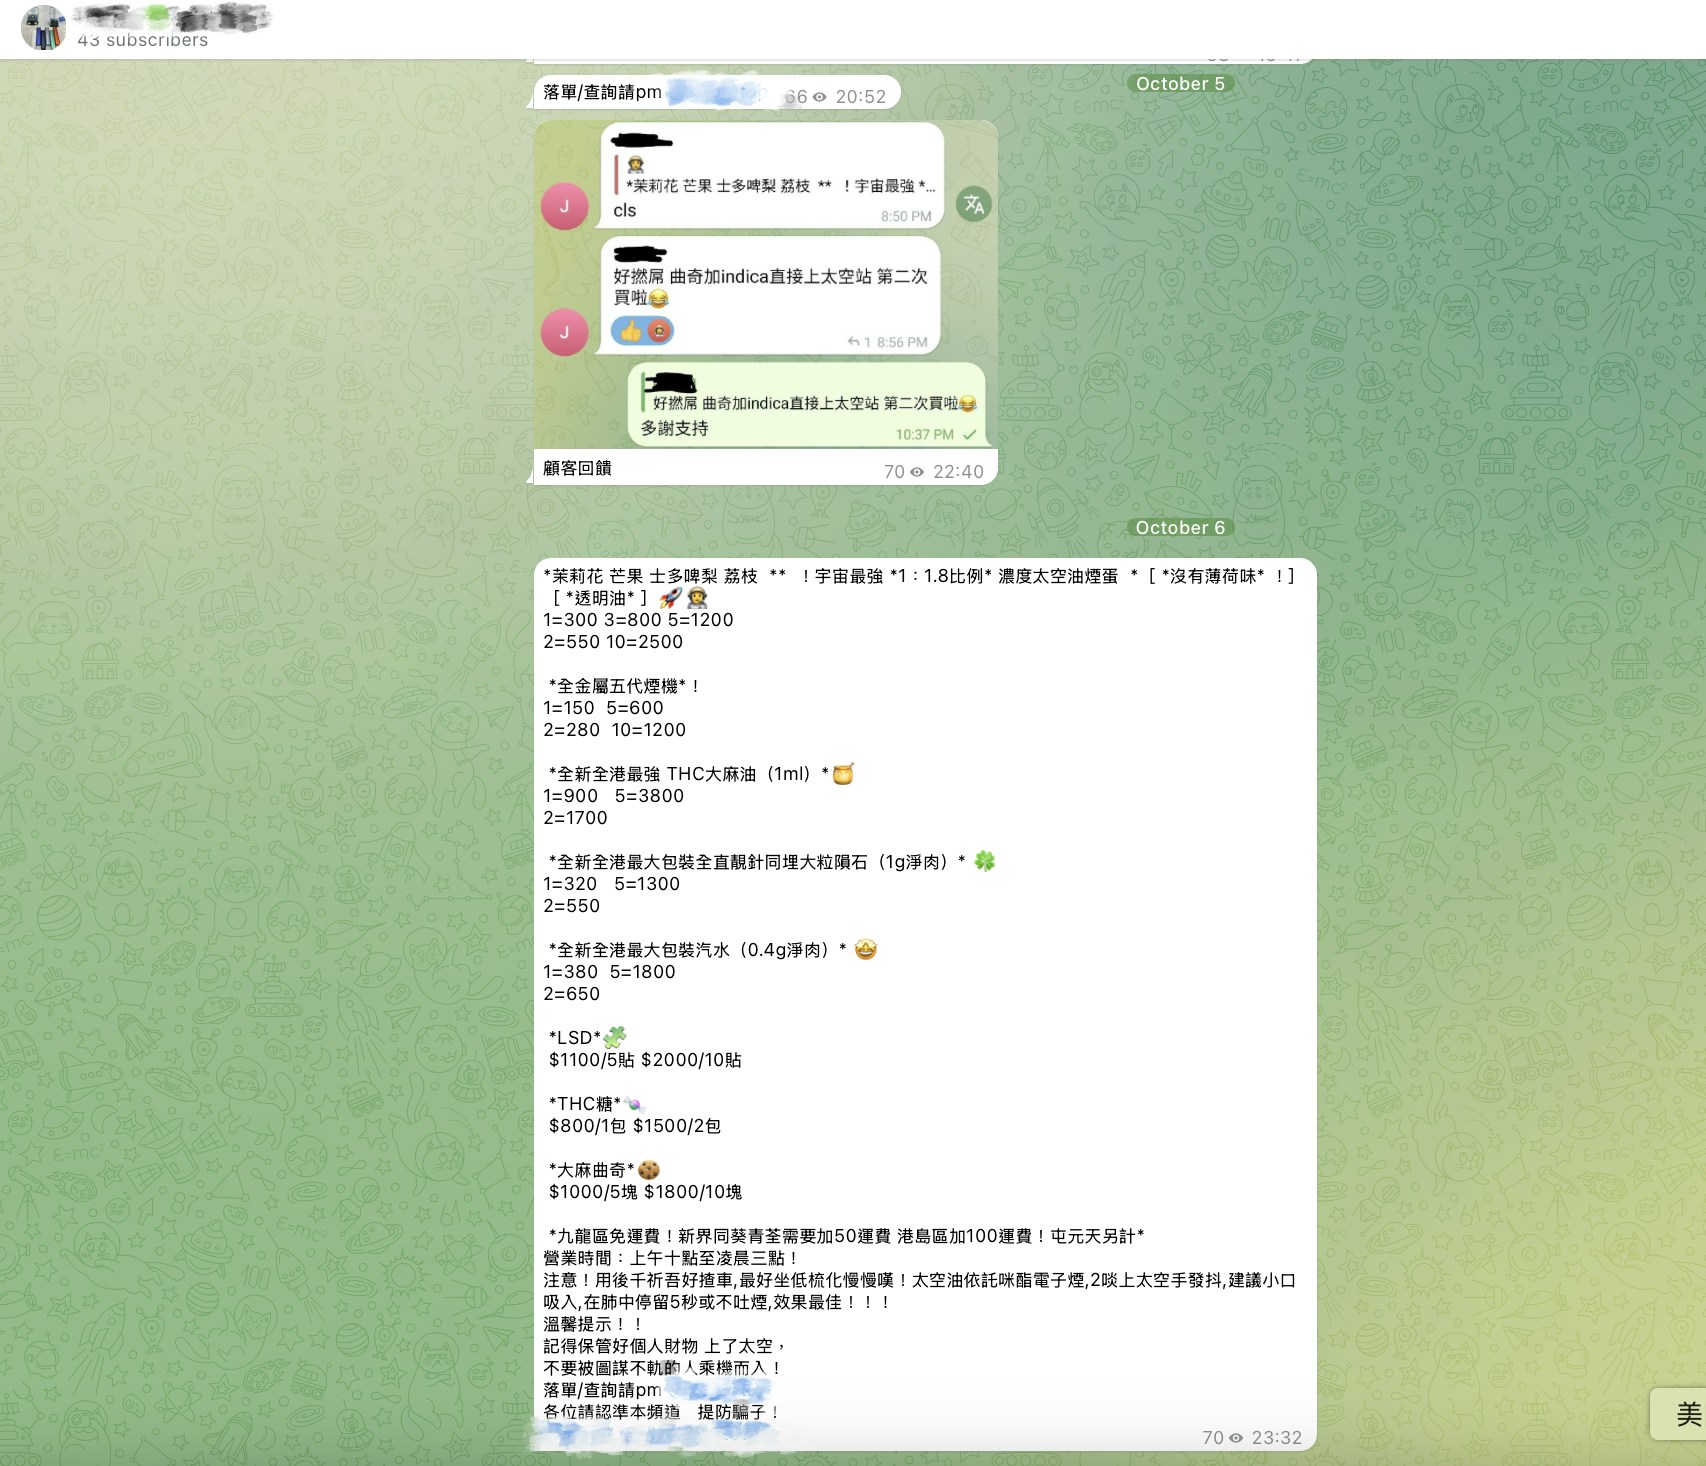Click the eye views icon next to 22:40
This screenshot has width=1706, height=1466.
(x=917, y=472)
